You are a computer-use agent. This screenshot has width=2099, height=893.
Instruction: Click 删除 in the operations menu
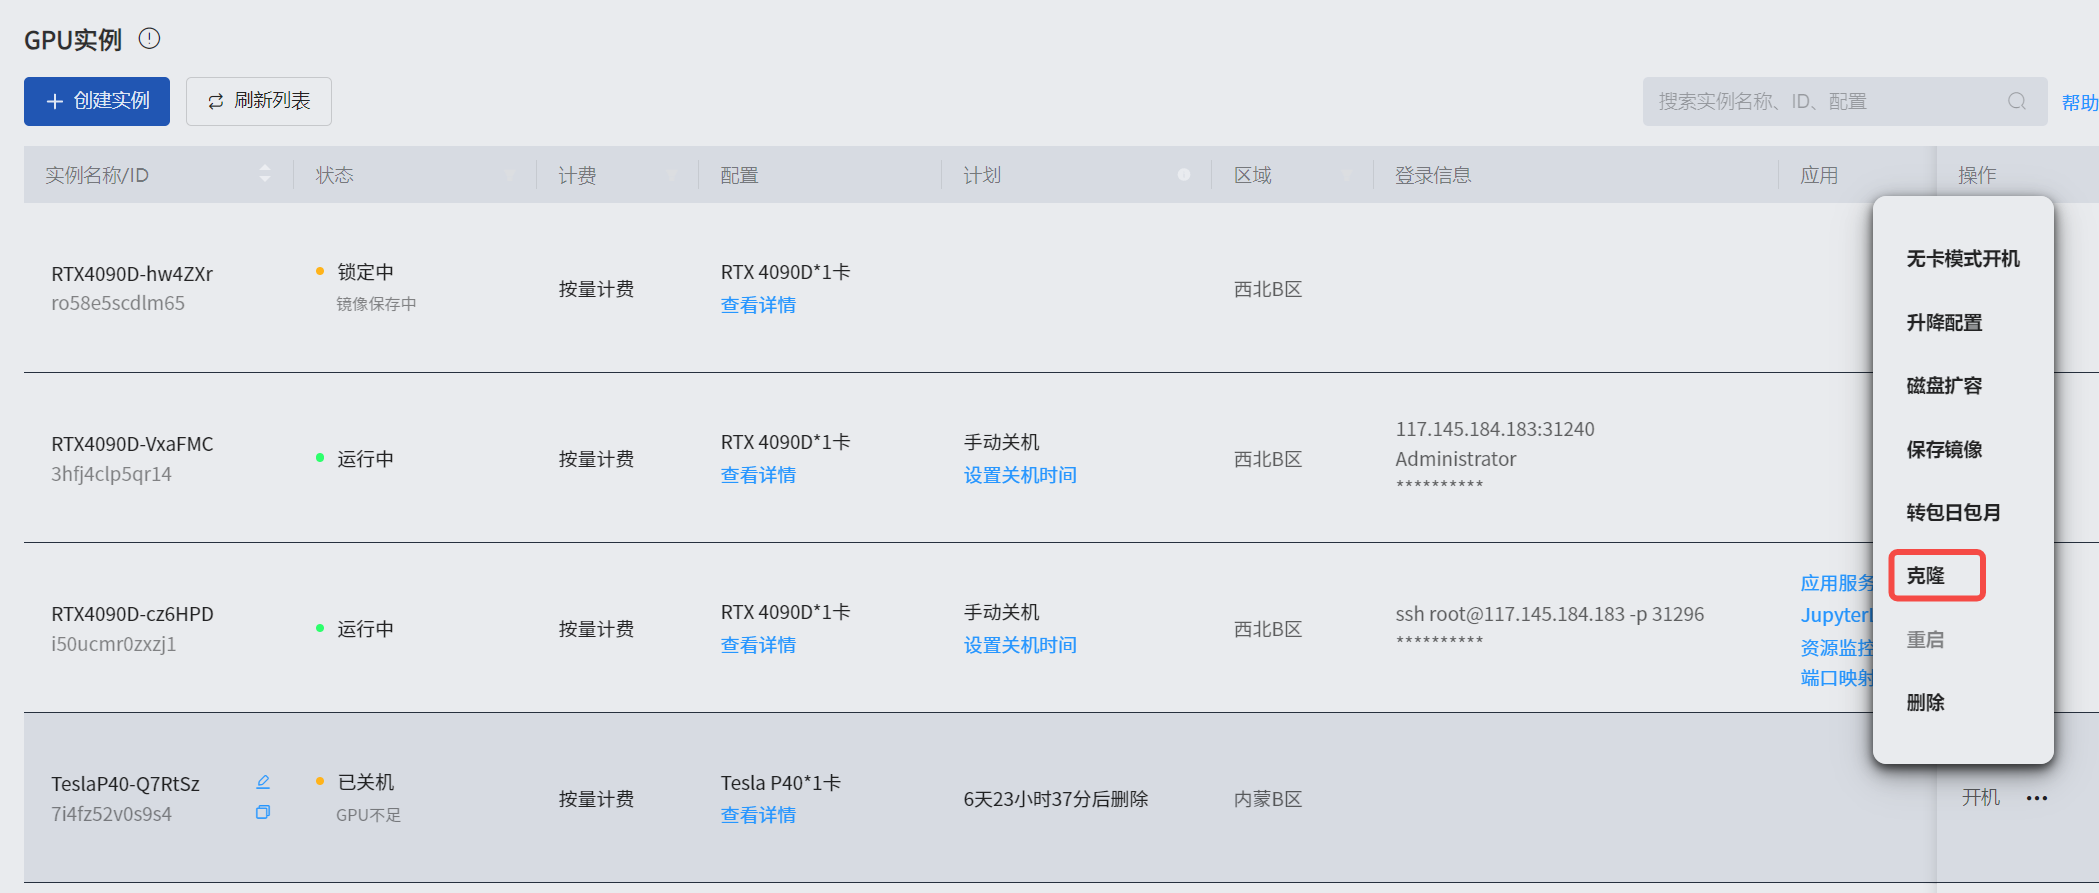pyautogui.click(x=1926, y=703)
